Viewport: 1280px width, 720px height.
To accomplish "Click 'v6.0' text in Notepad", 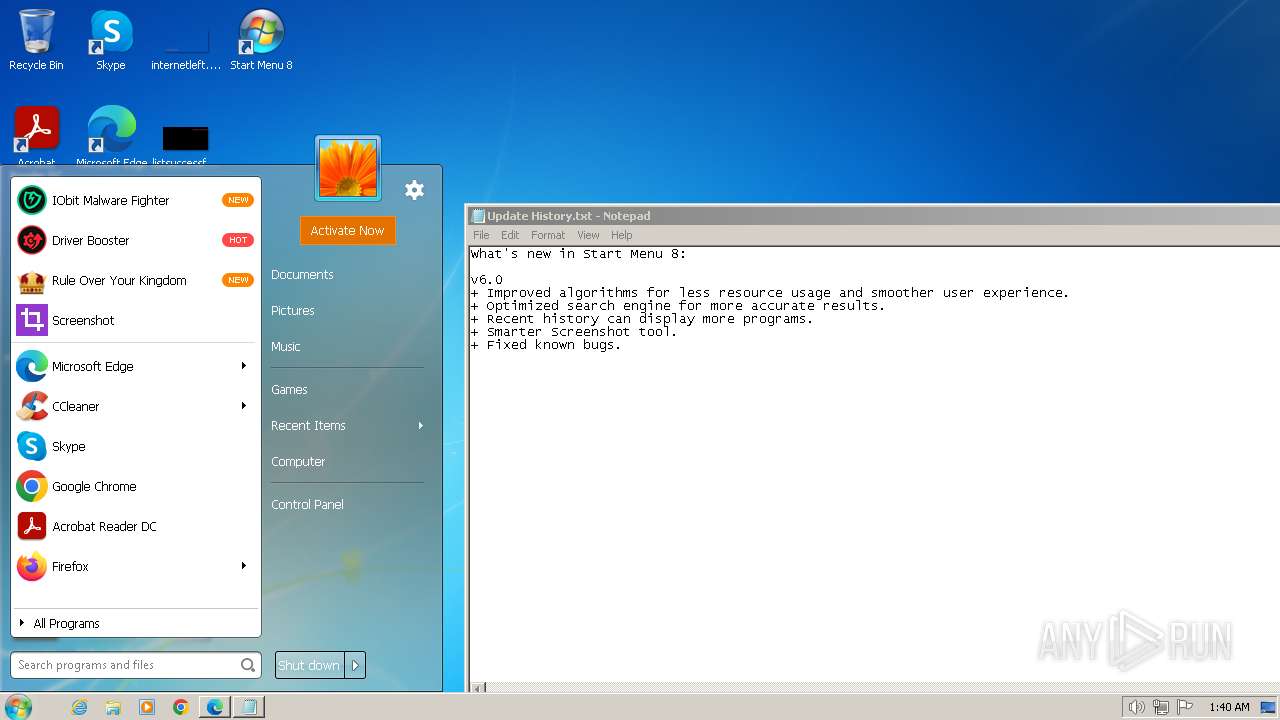I will pos(487,280).
